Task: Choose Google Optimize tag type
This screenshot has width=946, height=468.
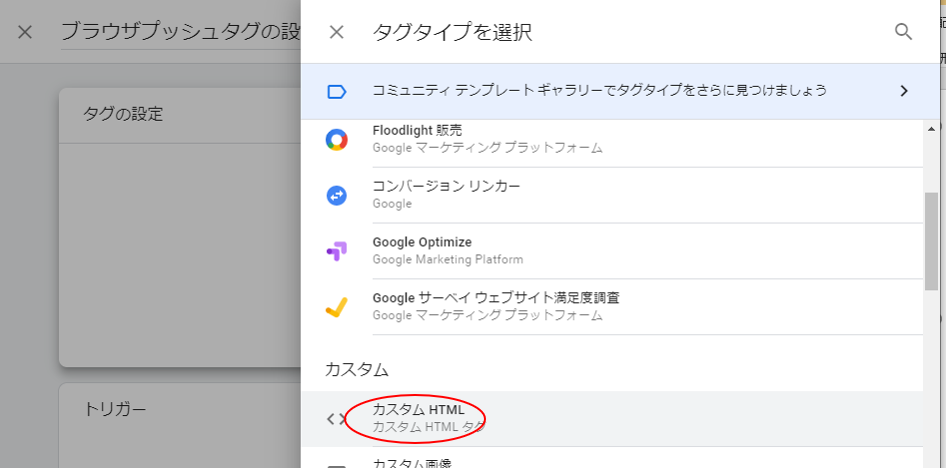Action: 611,251
